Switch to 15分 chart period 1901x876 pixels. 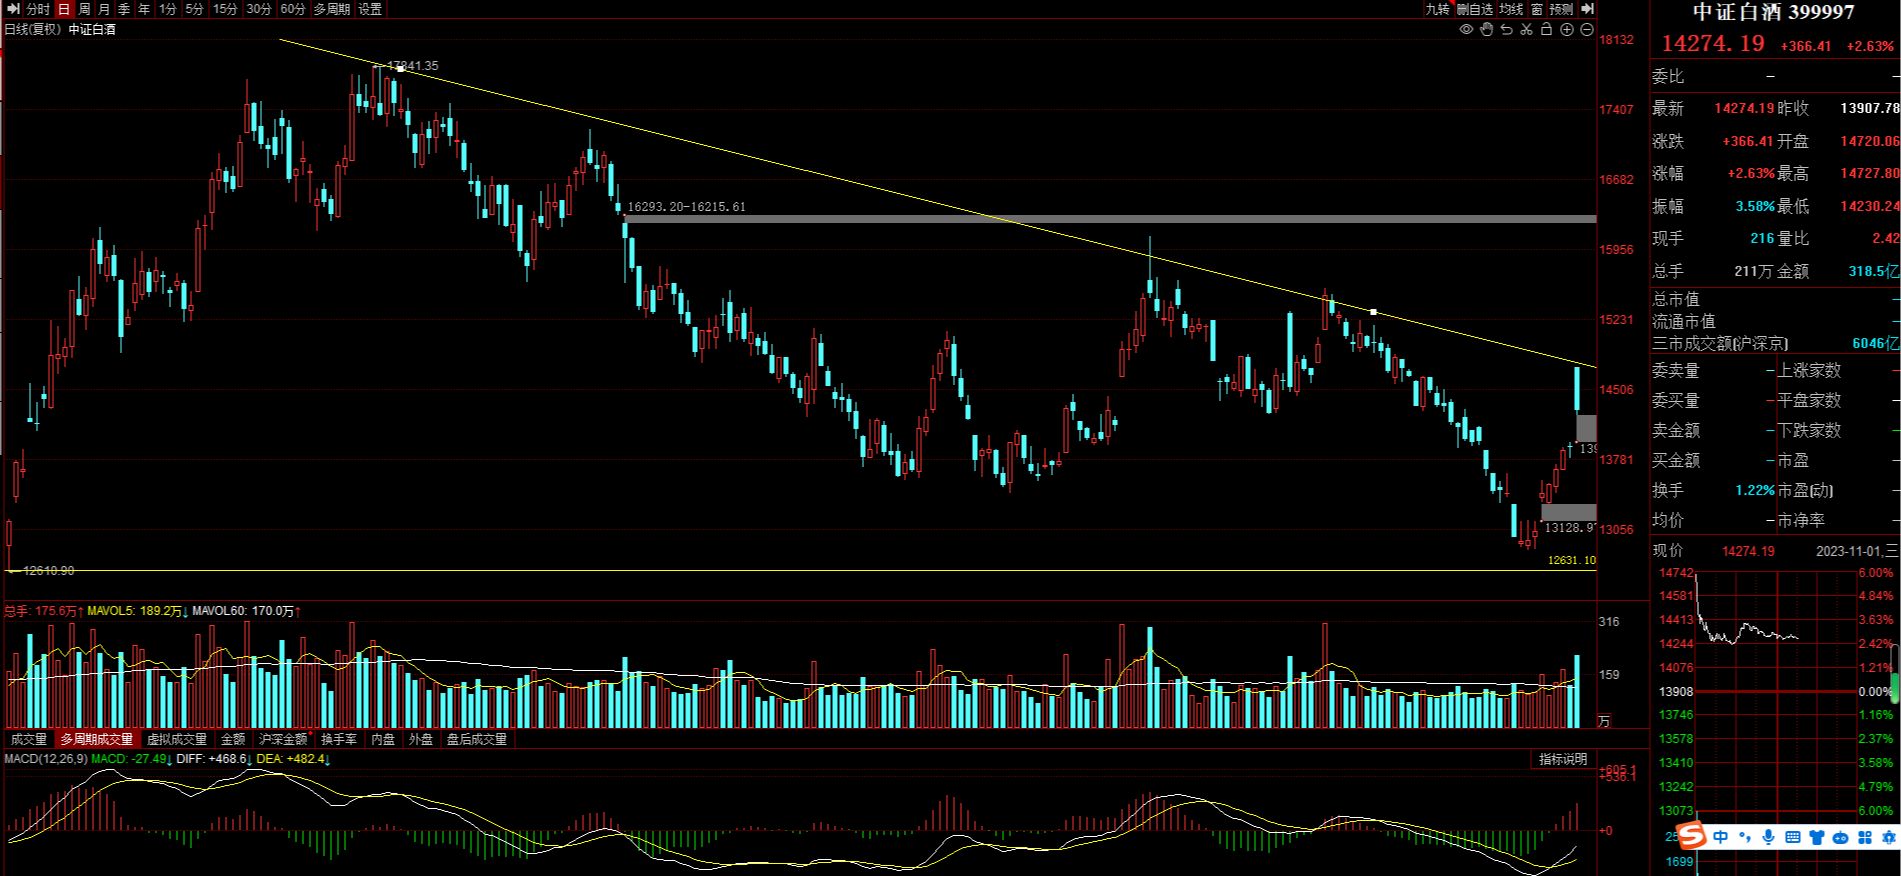(225, 9)
